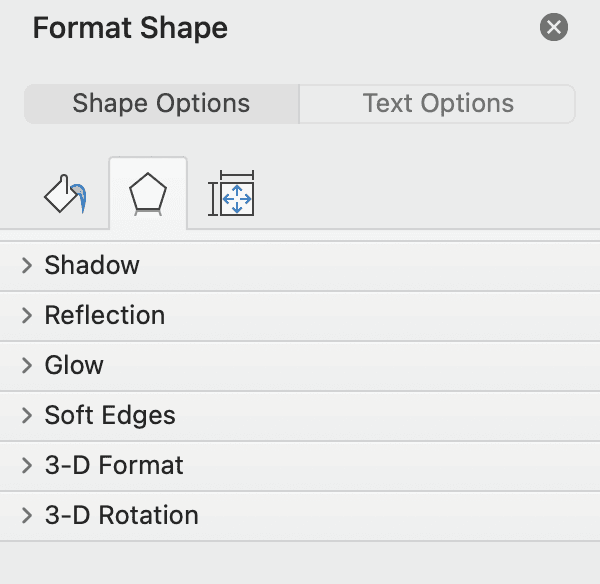Viewport: 600px width, 584px height.
Task: Click the Format Shape panel title
Action: point(130,28)
